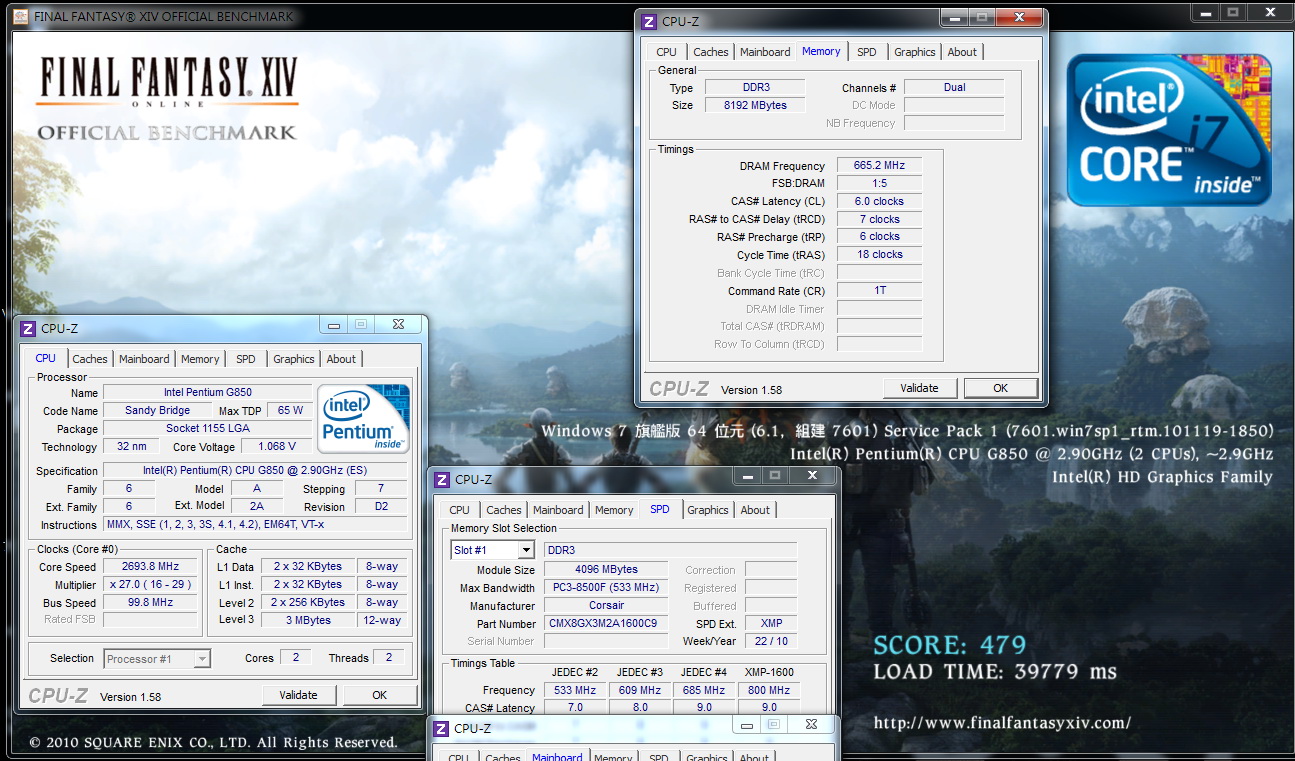Click OK in CPU-Z CPU window
The image size is (1295, 761).
pos(379,695)
